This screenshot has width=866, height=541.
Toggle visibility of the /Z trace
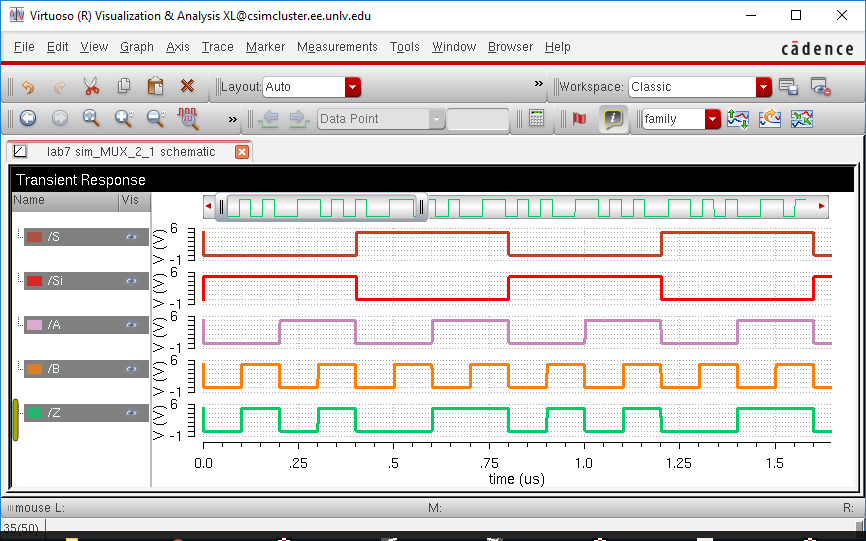tap(131, 413)
